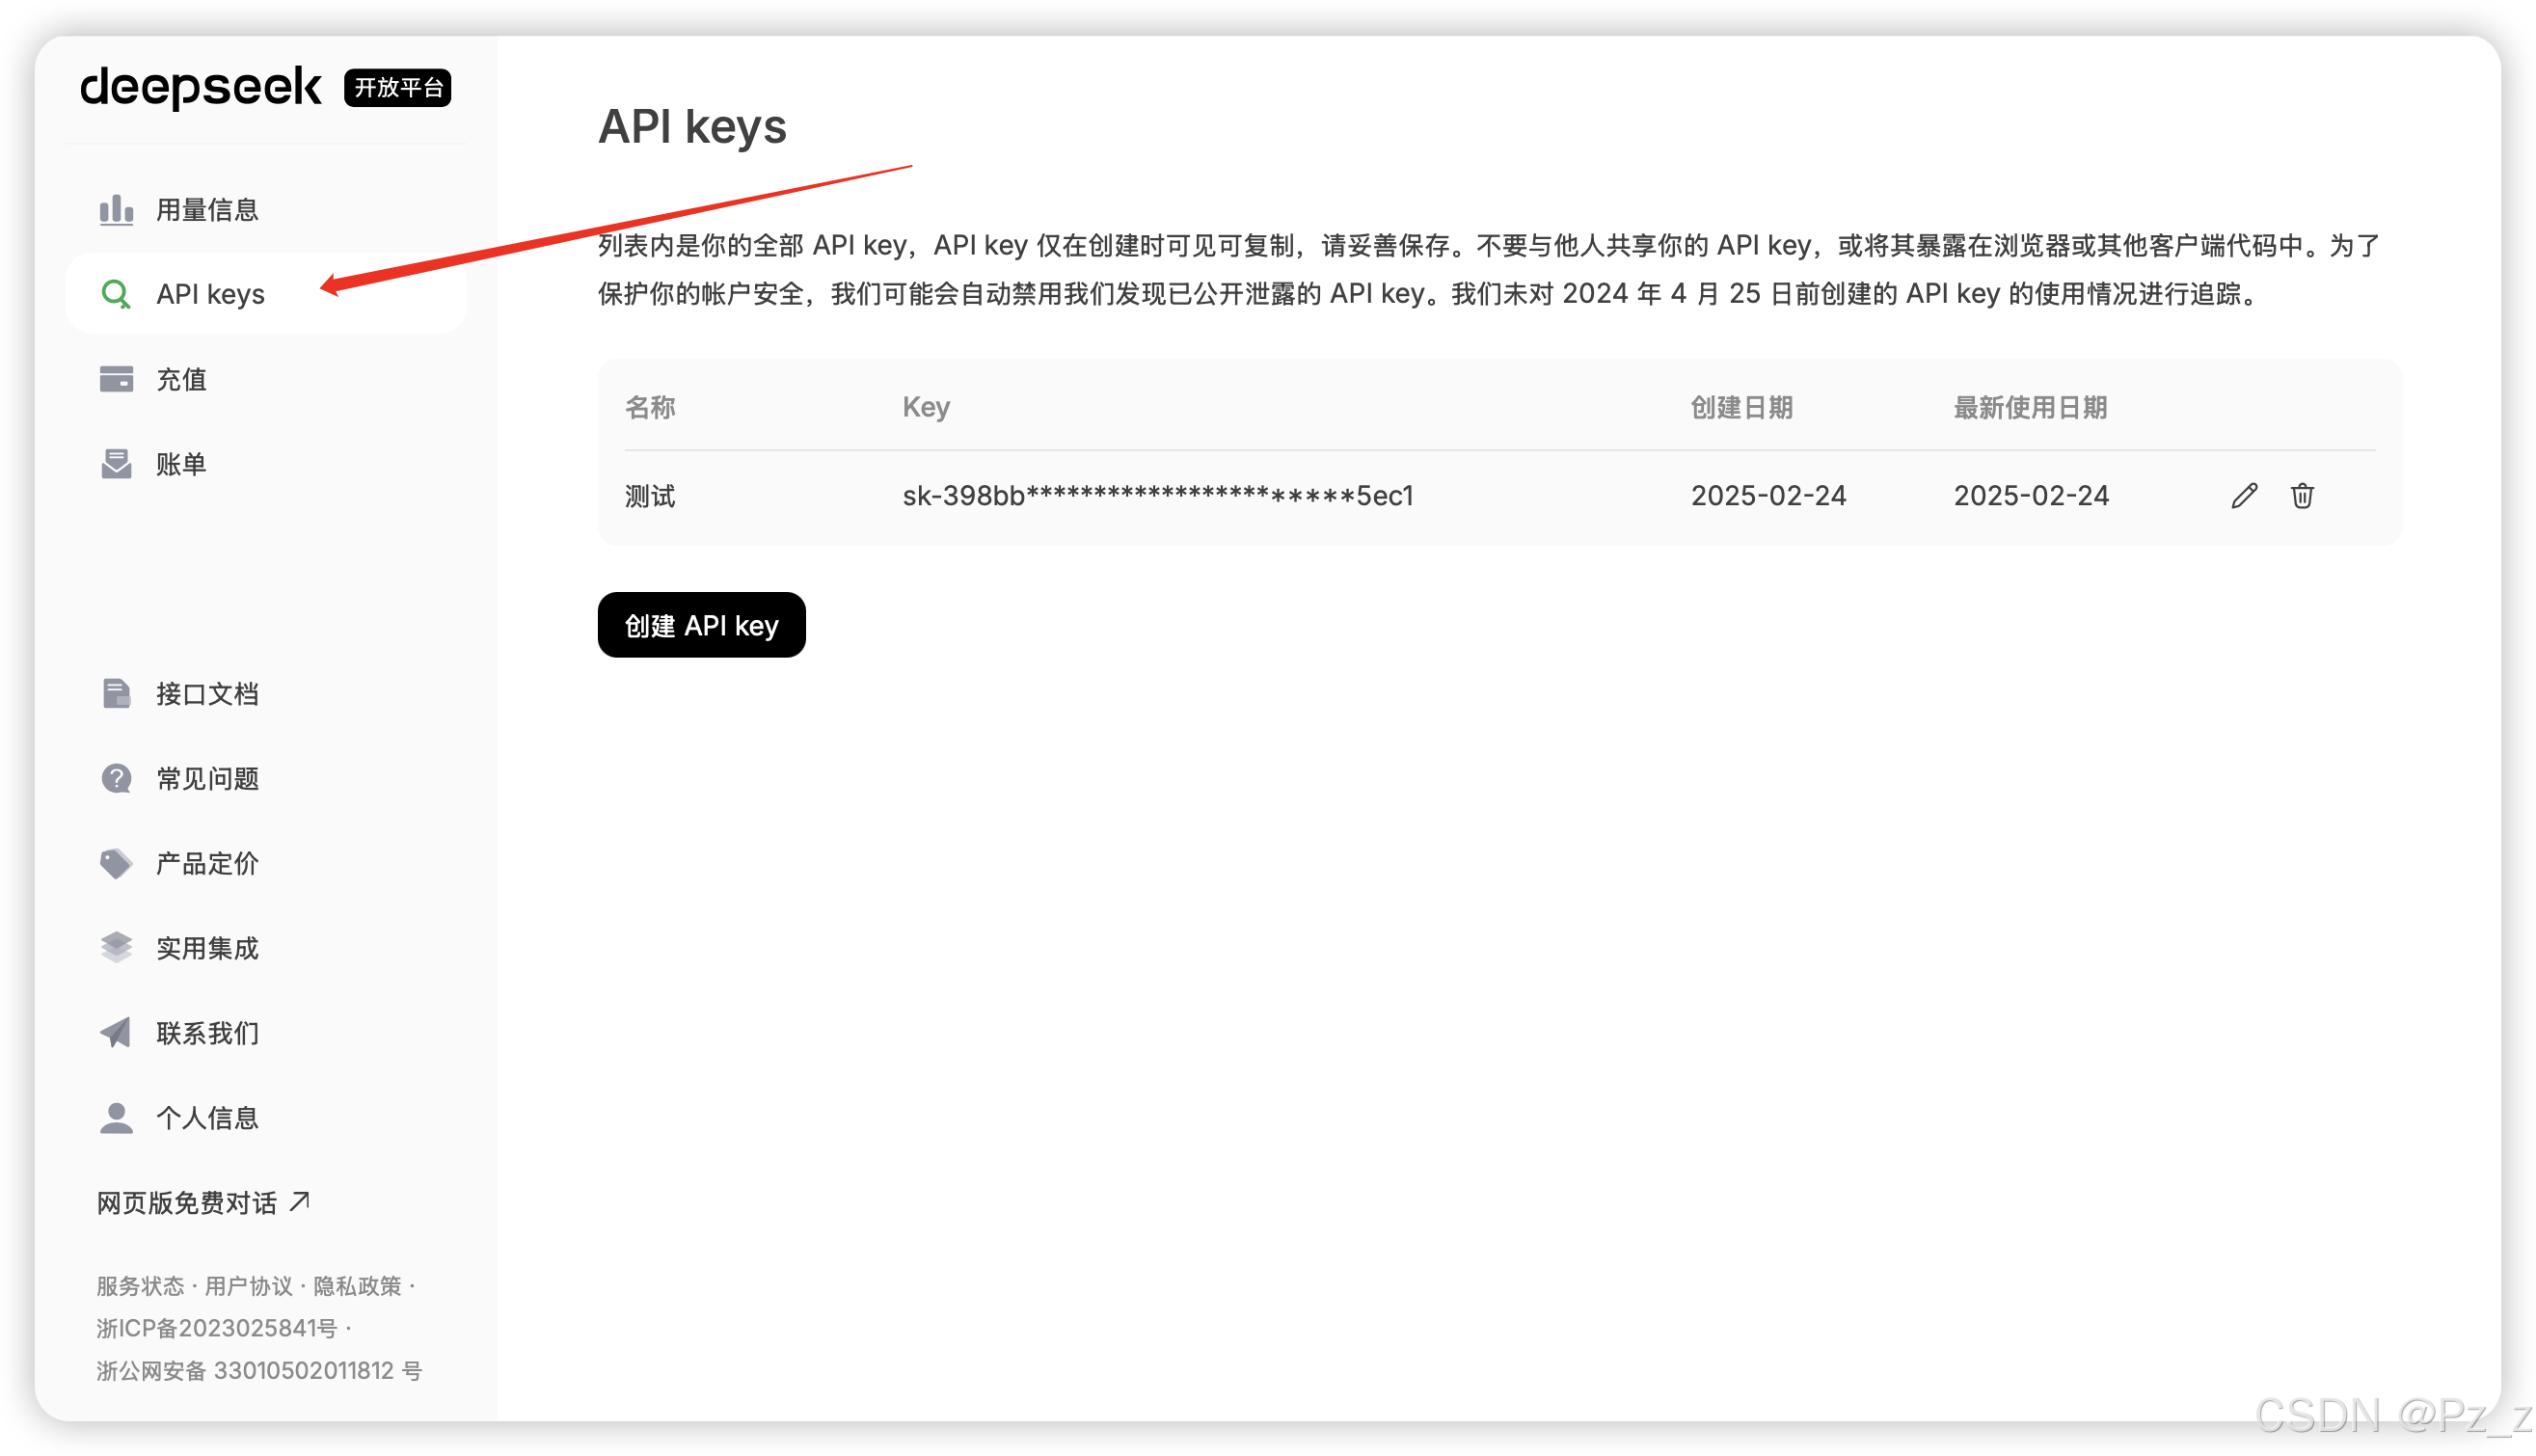Click the trash icon to delete the API key
2536x1456 pixels.
(x=2302, y=496)
